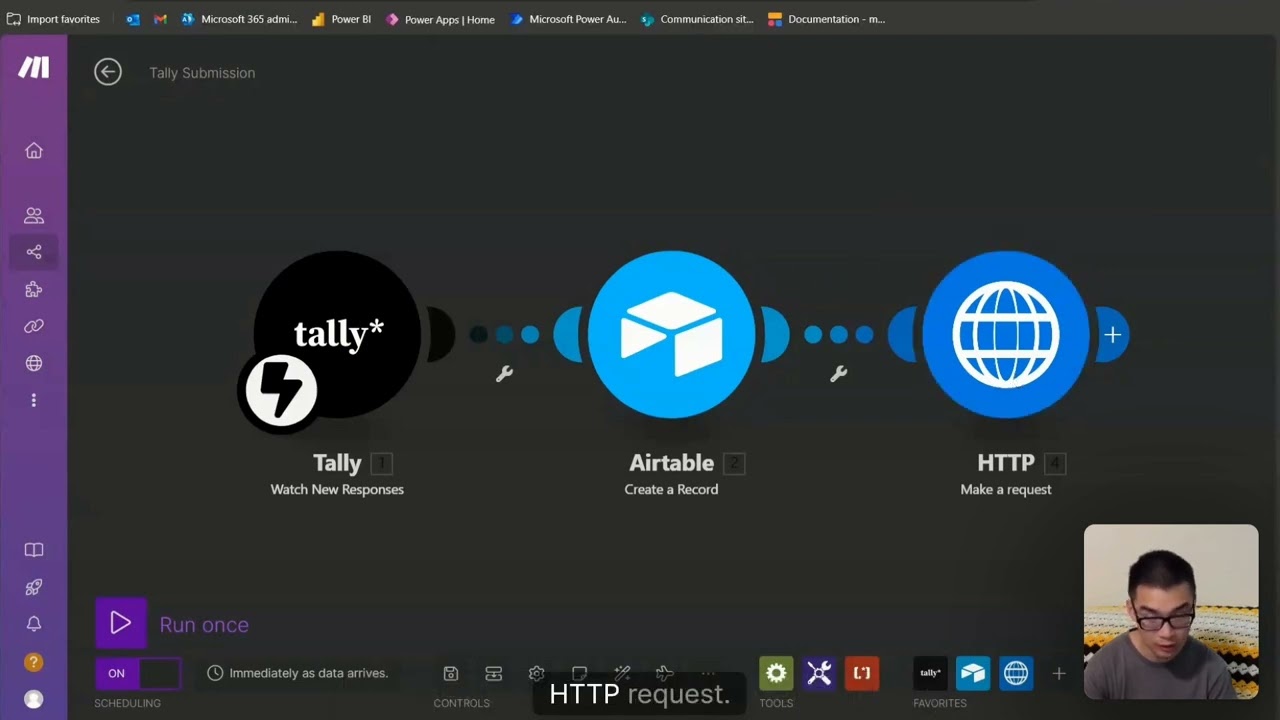Open the Outlook bookmark icon

pos(133,19)
